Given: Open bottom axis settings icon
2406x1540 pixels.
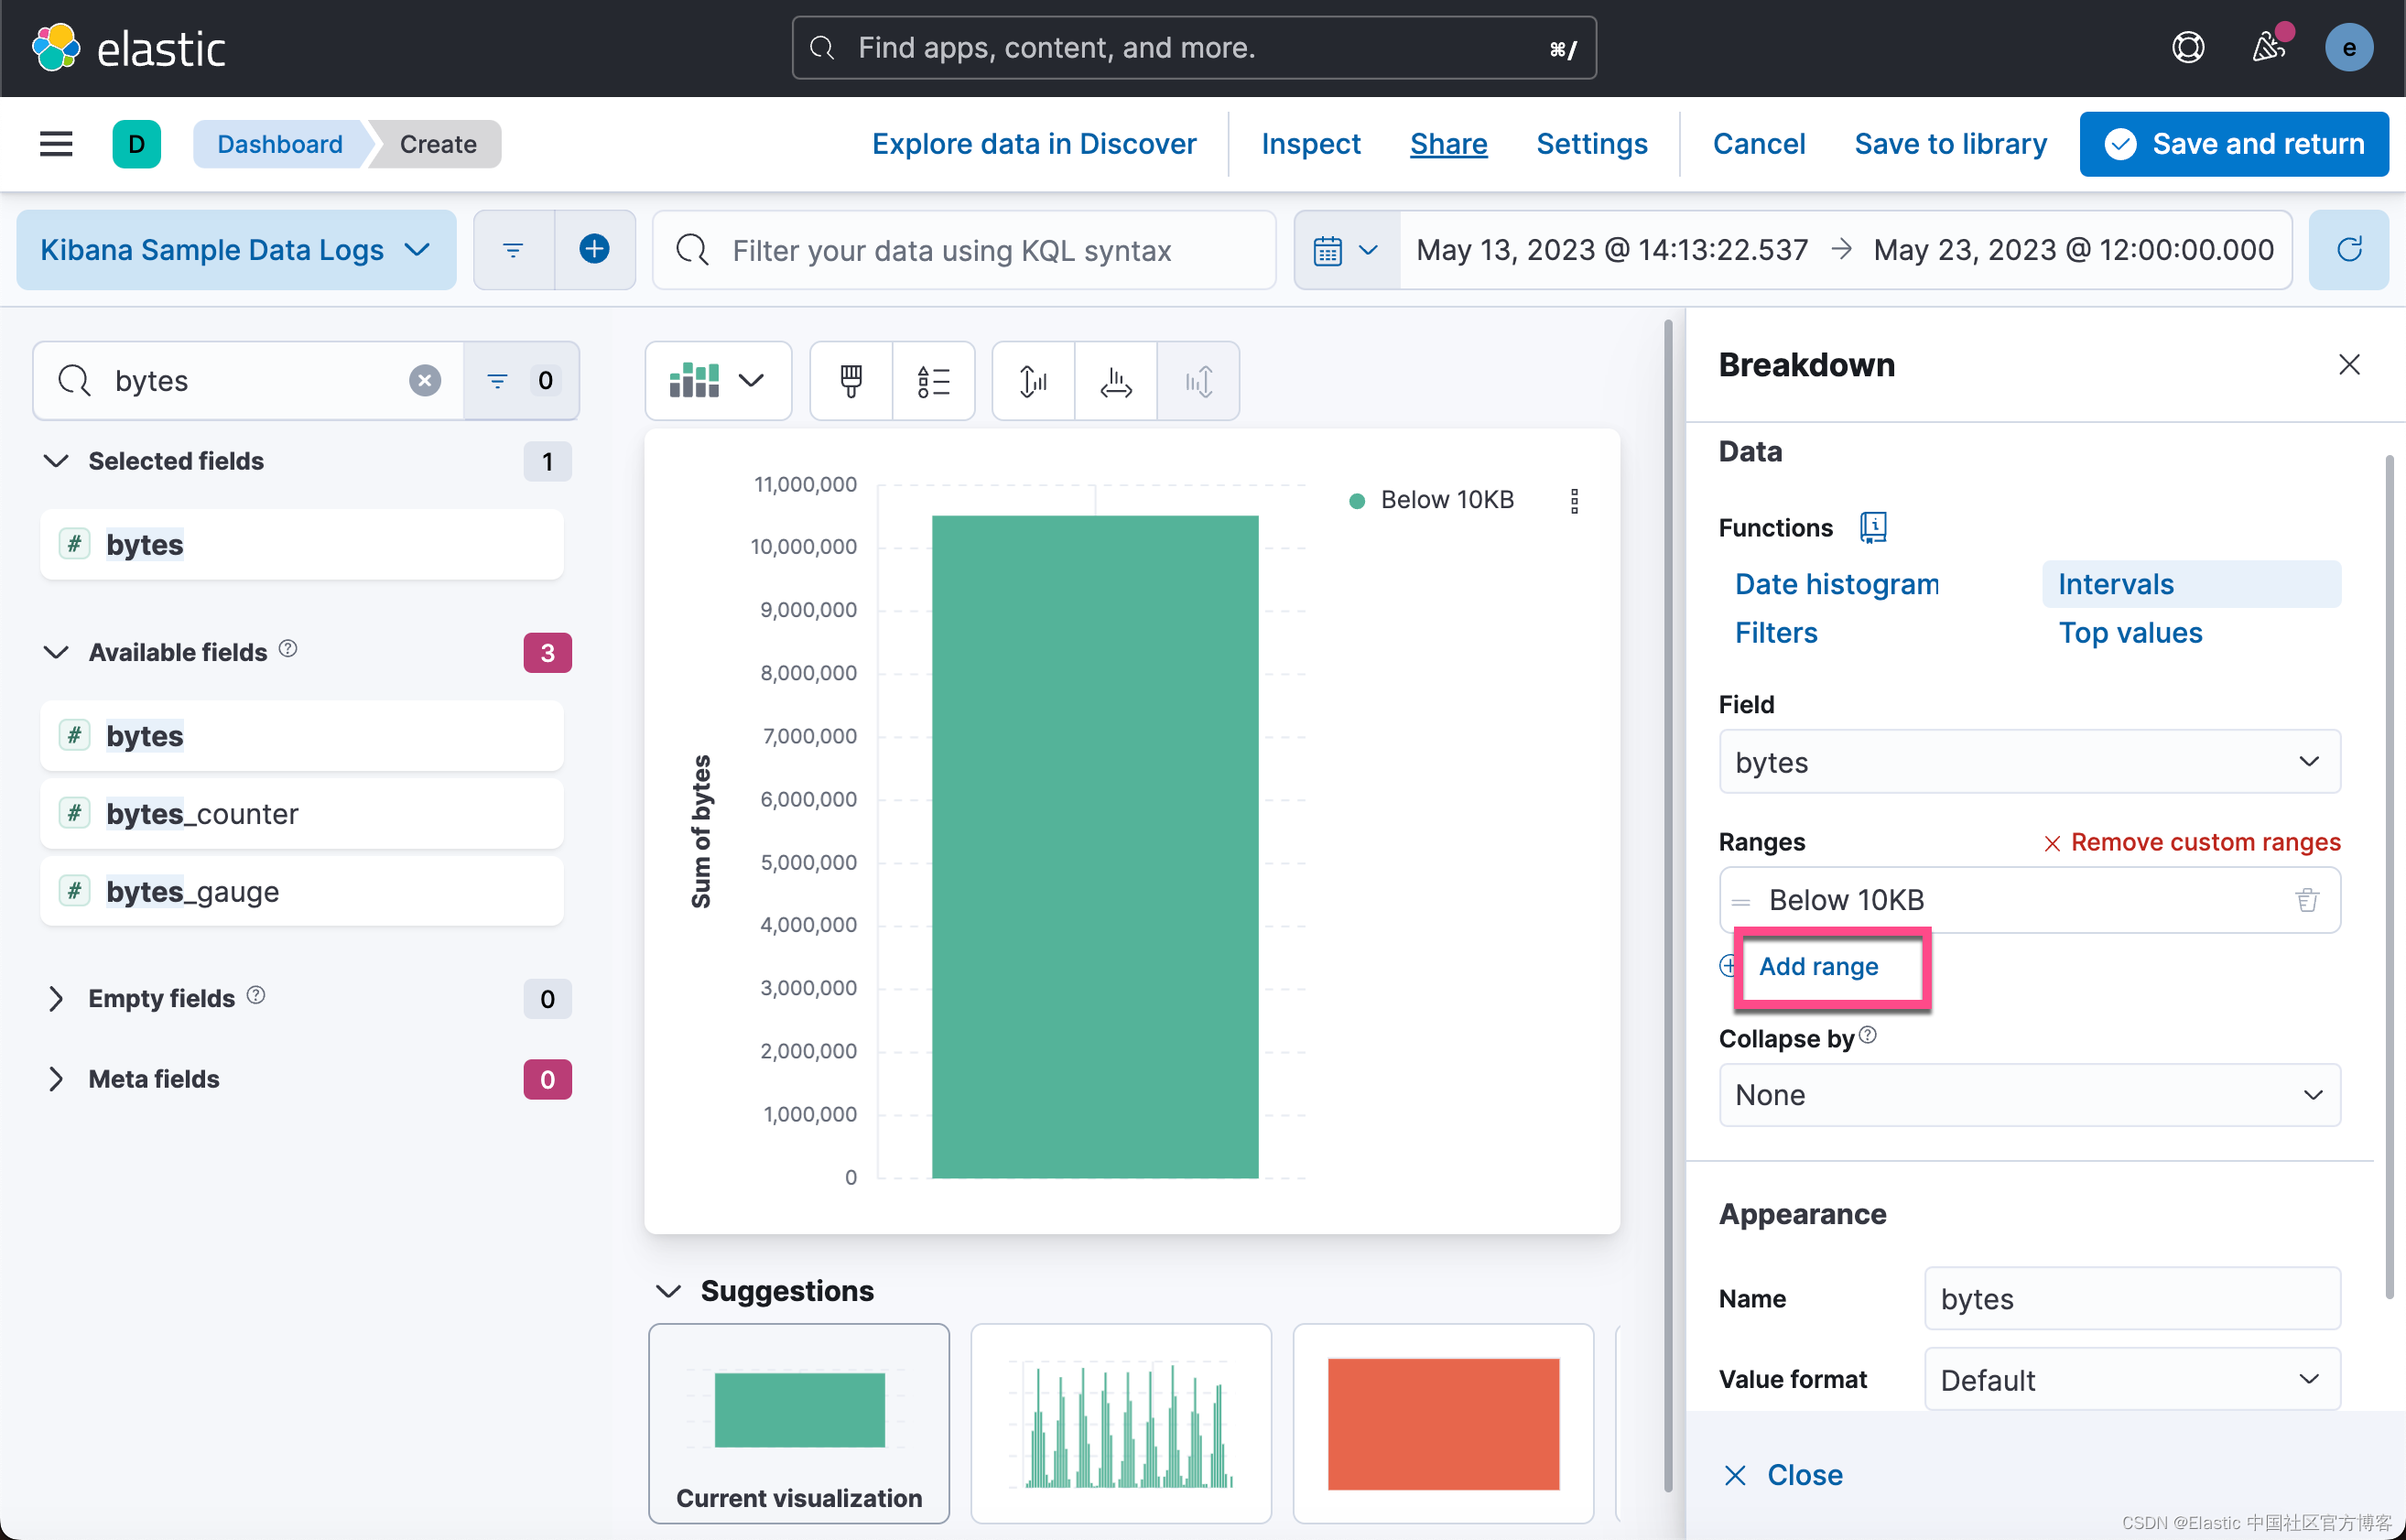Looking at the screenshot, I should pos(1115,380).
